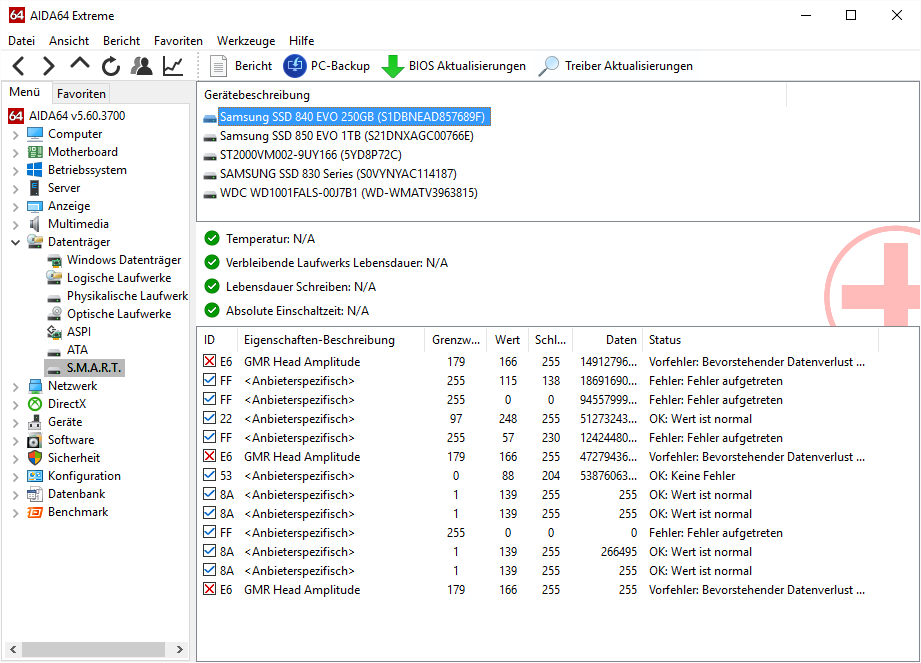Viewport: 921px width, 663px height.
Task: Open the ATA entry
Action: pyautogui.click(x=77, y=350)
